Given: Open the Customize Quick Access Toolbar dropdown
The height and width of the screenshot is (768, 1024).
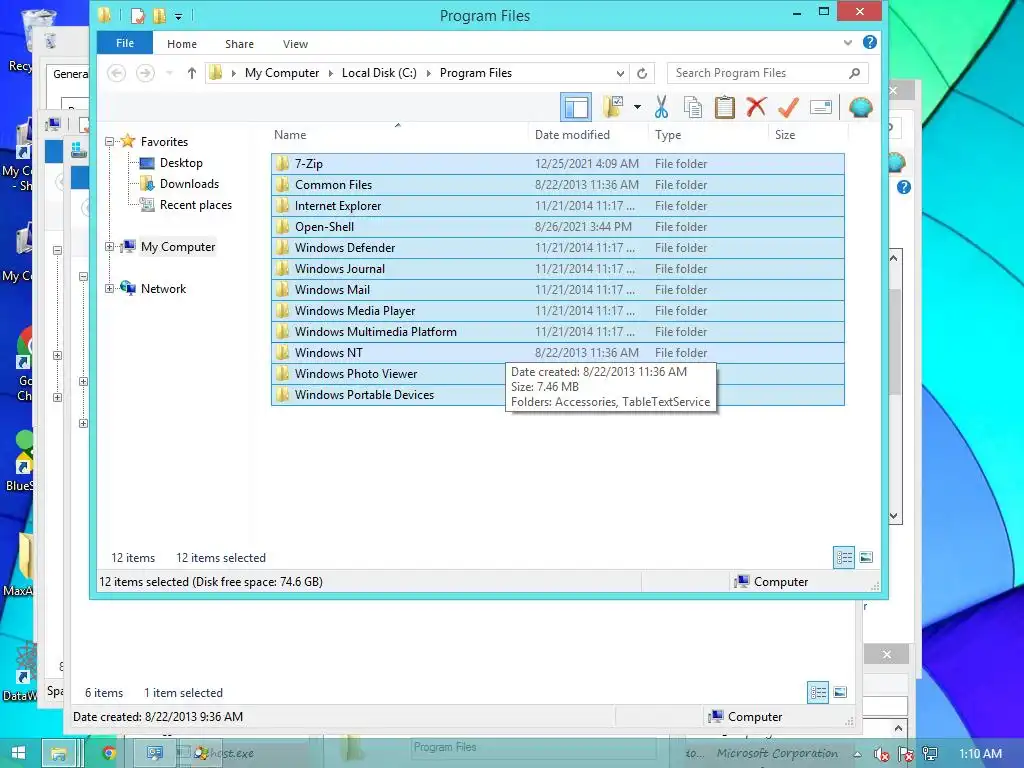Looking at the screenshot, I should pos(178,16).
